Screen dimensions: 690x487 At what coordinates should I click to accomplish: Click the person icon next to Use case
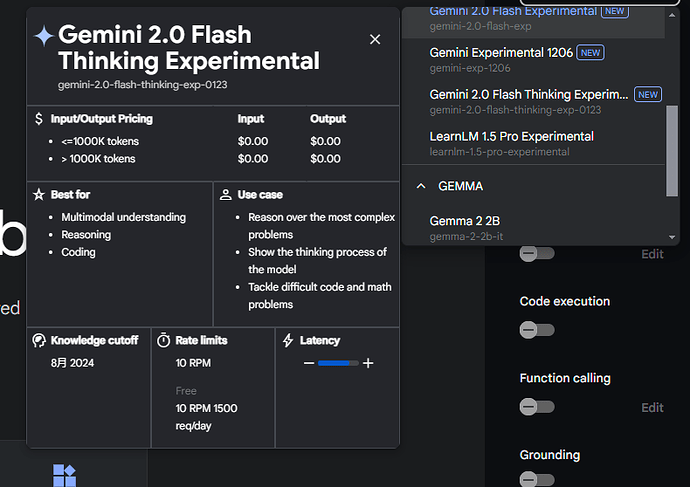(226, 194)
